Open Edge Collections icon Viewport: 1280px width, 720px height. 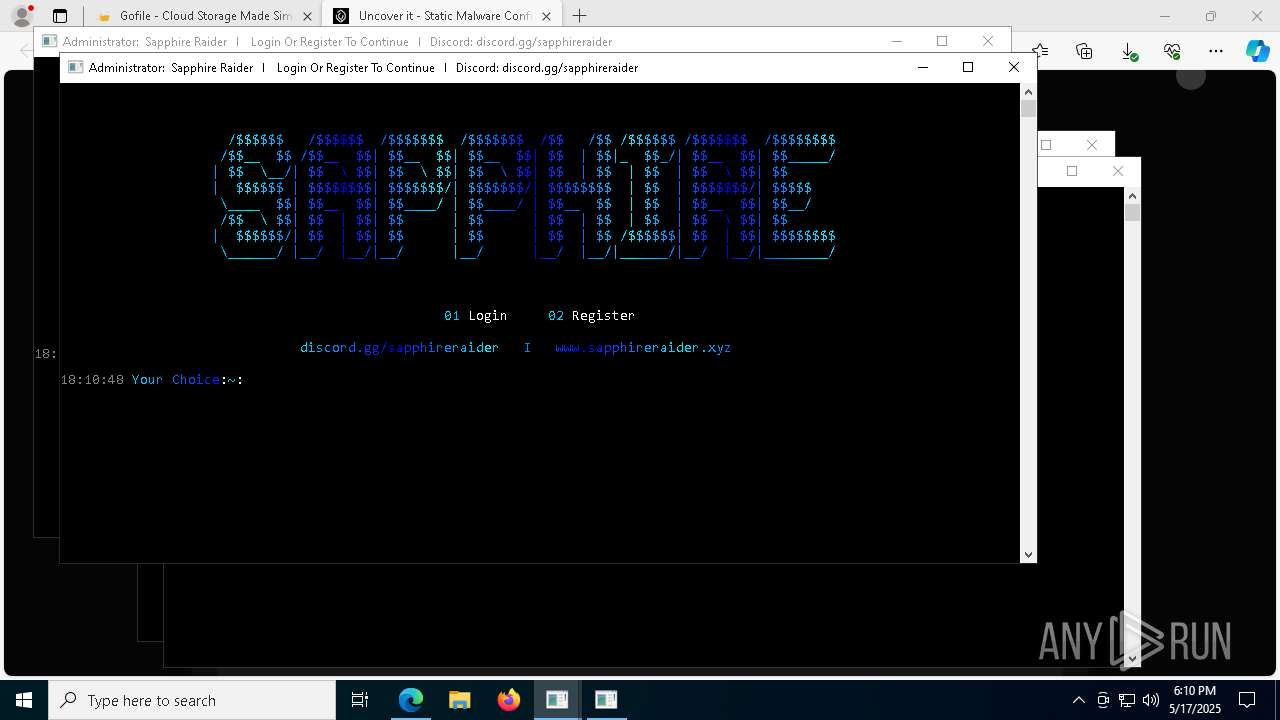[1084, 51]
